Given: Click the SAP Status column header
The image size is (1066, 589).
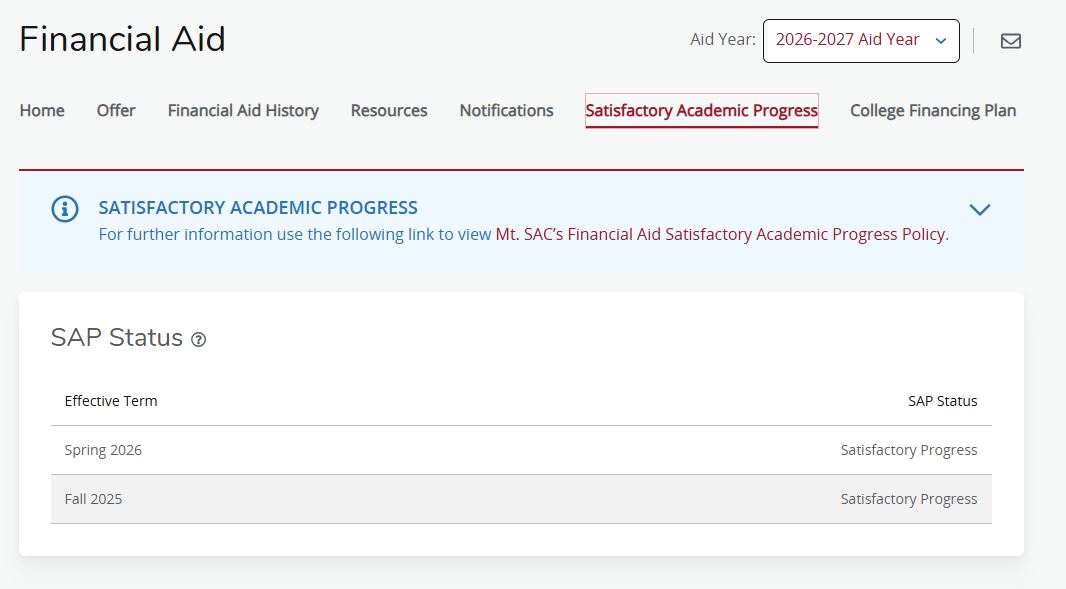Looking at the screenshot, I should coord(942,401).
